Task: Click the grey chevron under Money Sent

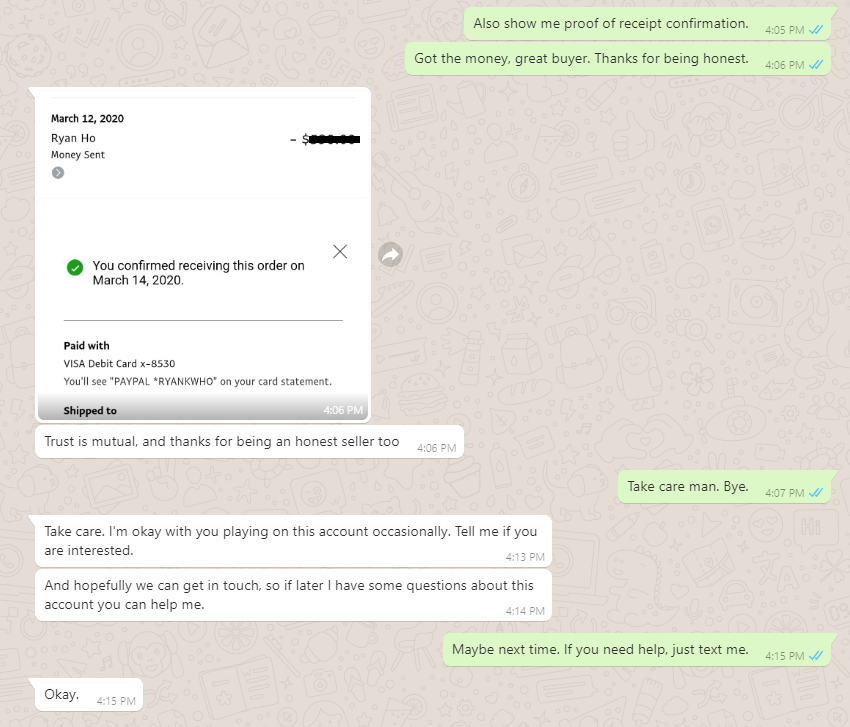Action: click(58, 173)
